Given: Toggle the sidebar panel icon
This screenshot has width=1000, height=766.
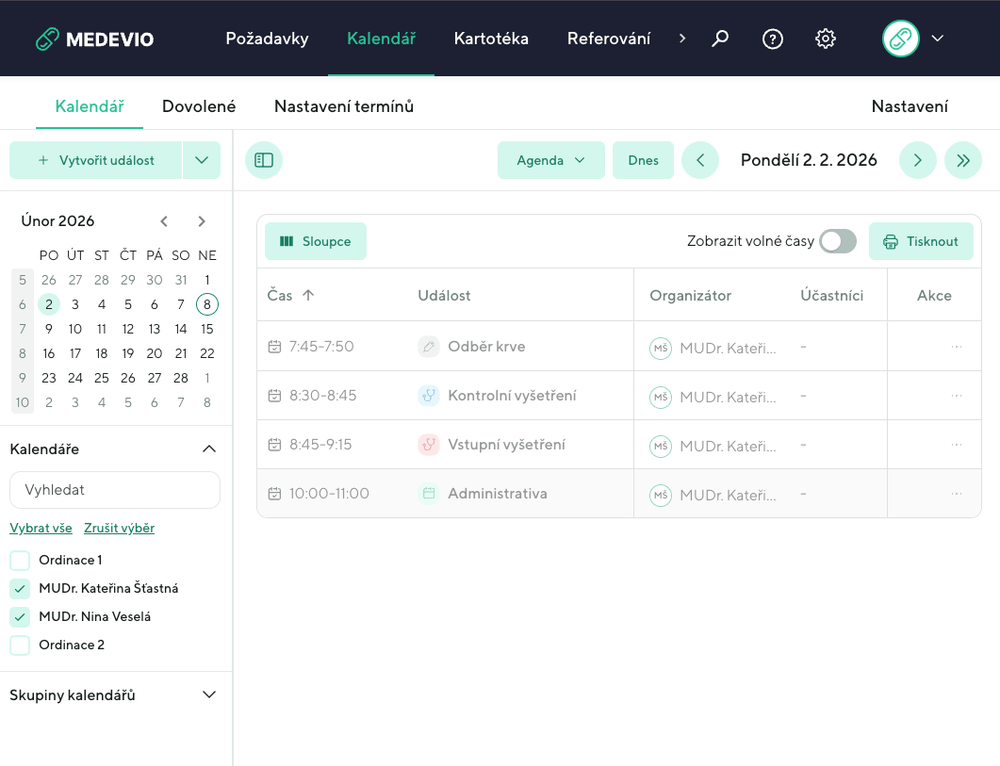Looking at the screenshot, I should 264,160.
